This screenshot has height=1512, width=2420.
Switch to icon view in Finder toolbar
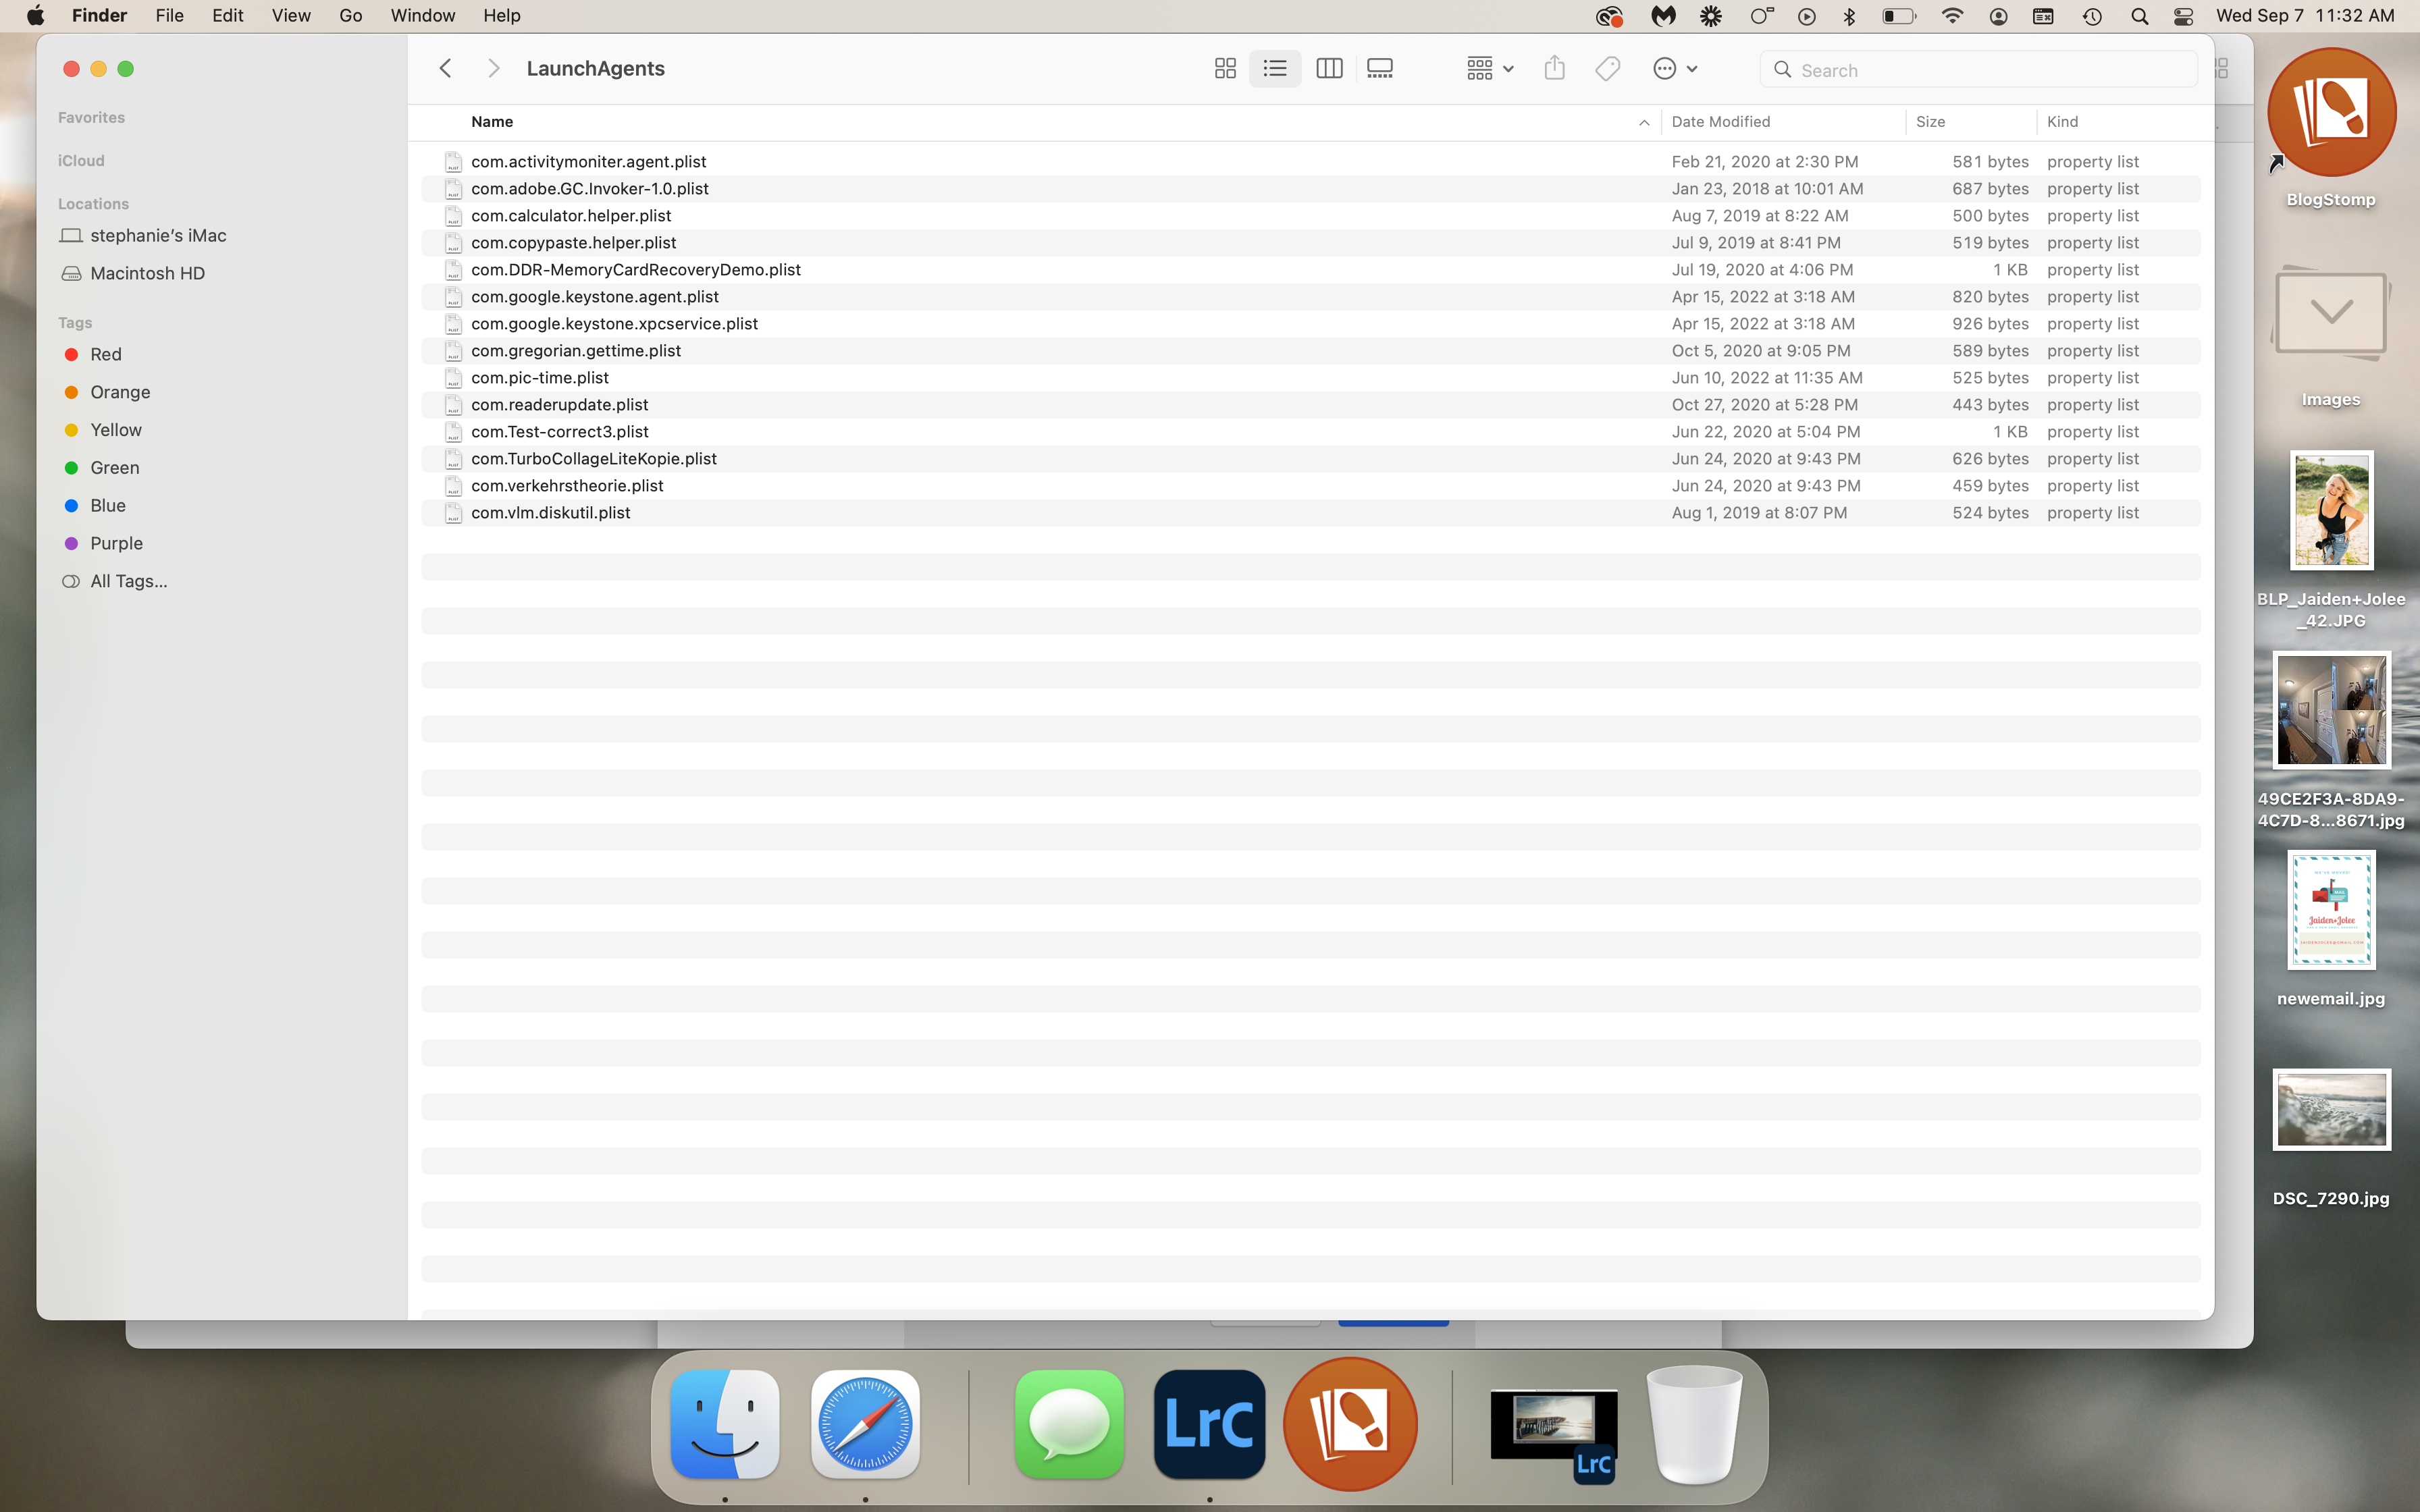coord(1225,69)
